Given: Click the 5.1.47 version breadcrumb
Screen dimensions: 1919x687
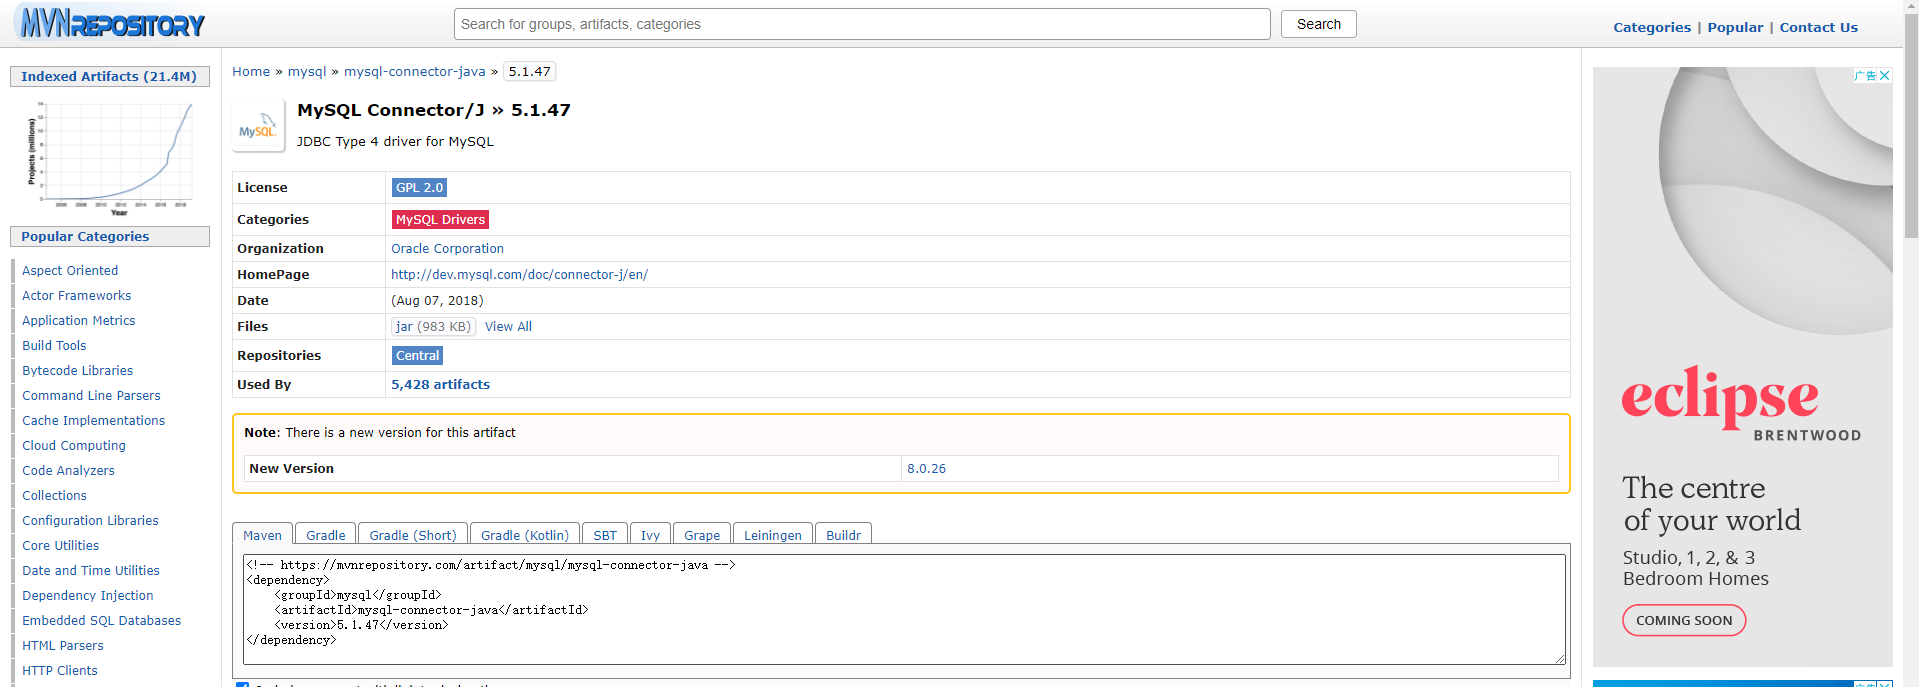Looking at the screenshot, I should click(x=529, y=71).
